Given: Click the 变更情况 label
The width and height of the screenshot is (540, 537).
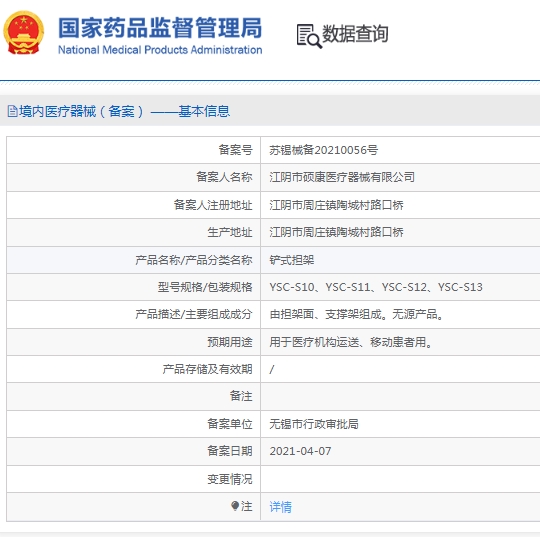Looking at the screenshot, I should pos(230,479).
